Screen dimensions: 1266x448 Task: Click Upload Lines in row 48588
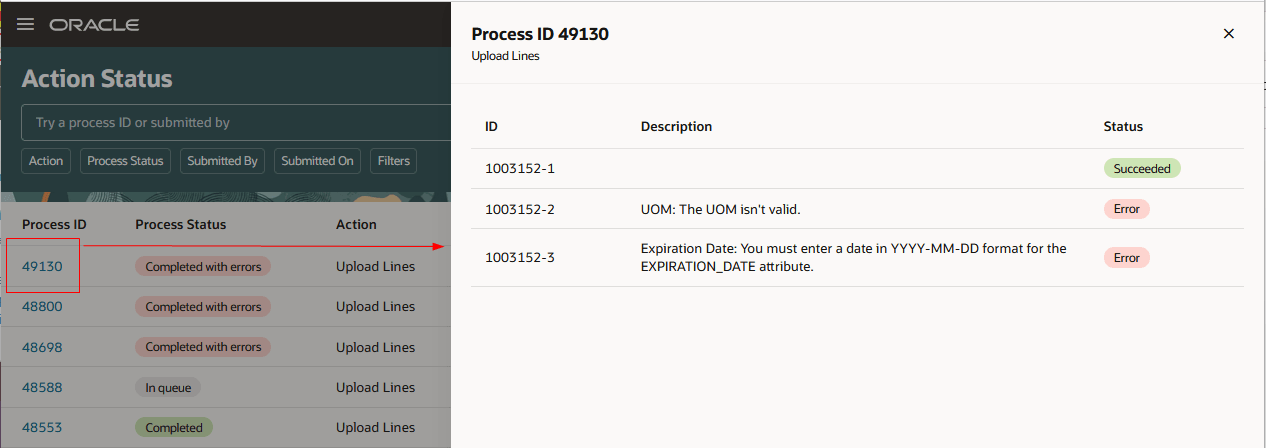375,387
